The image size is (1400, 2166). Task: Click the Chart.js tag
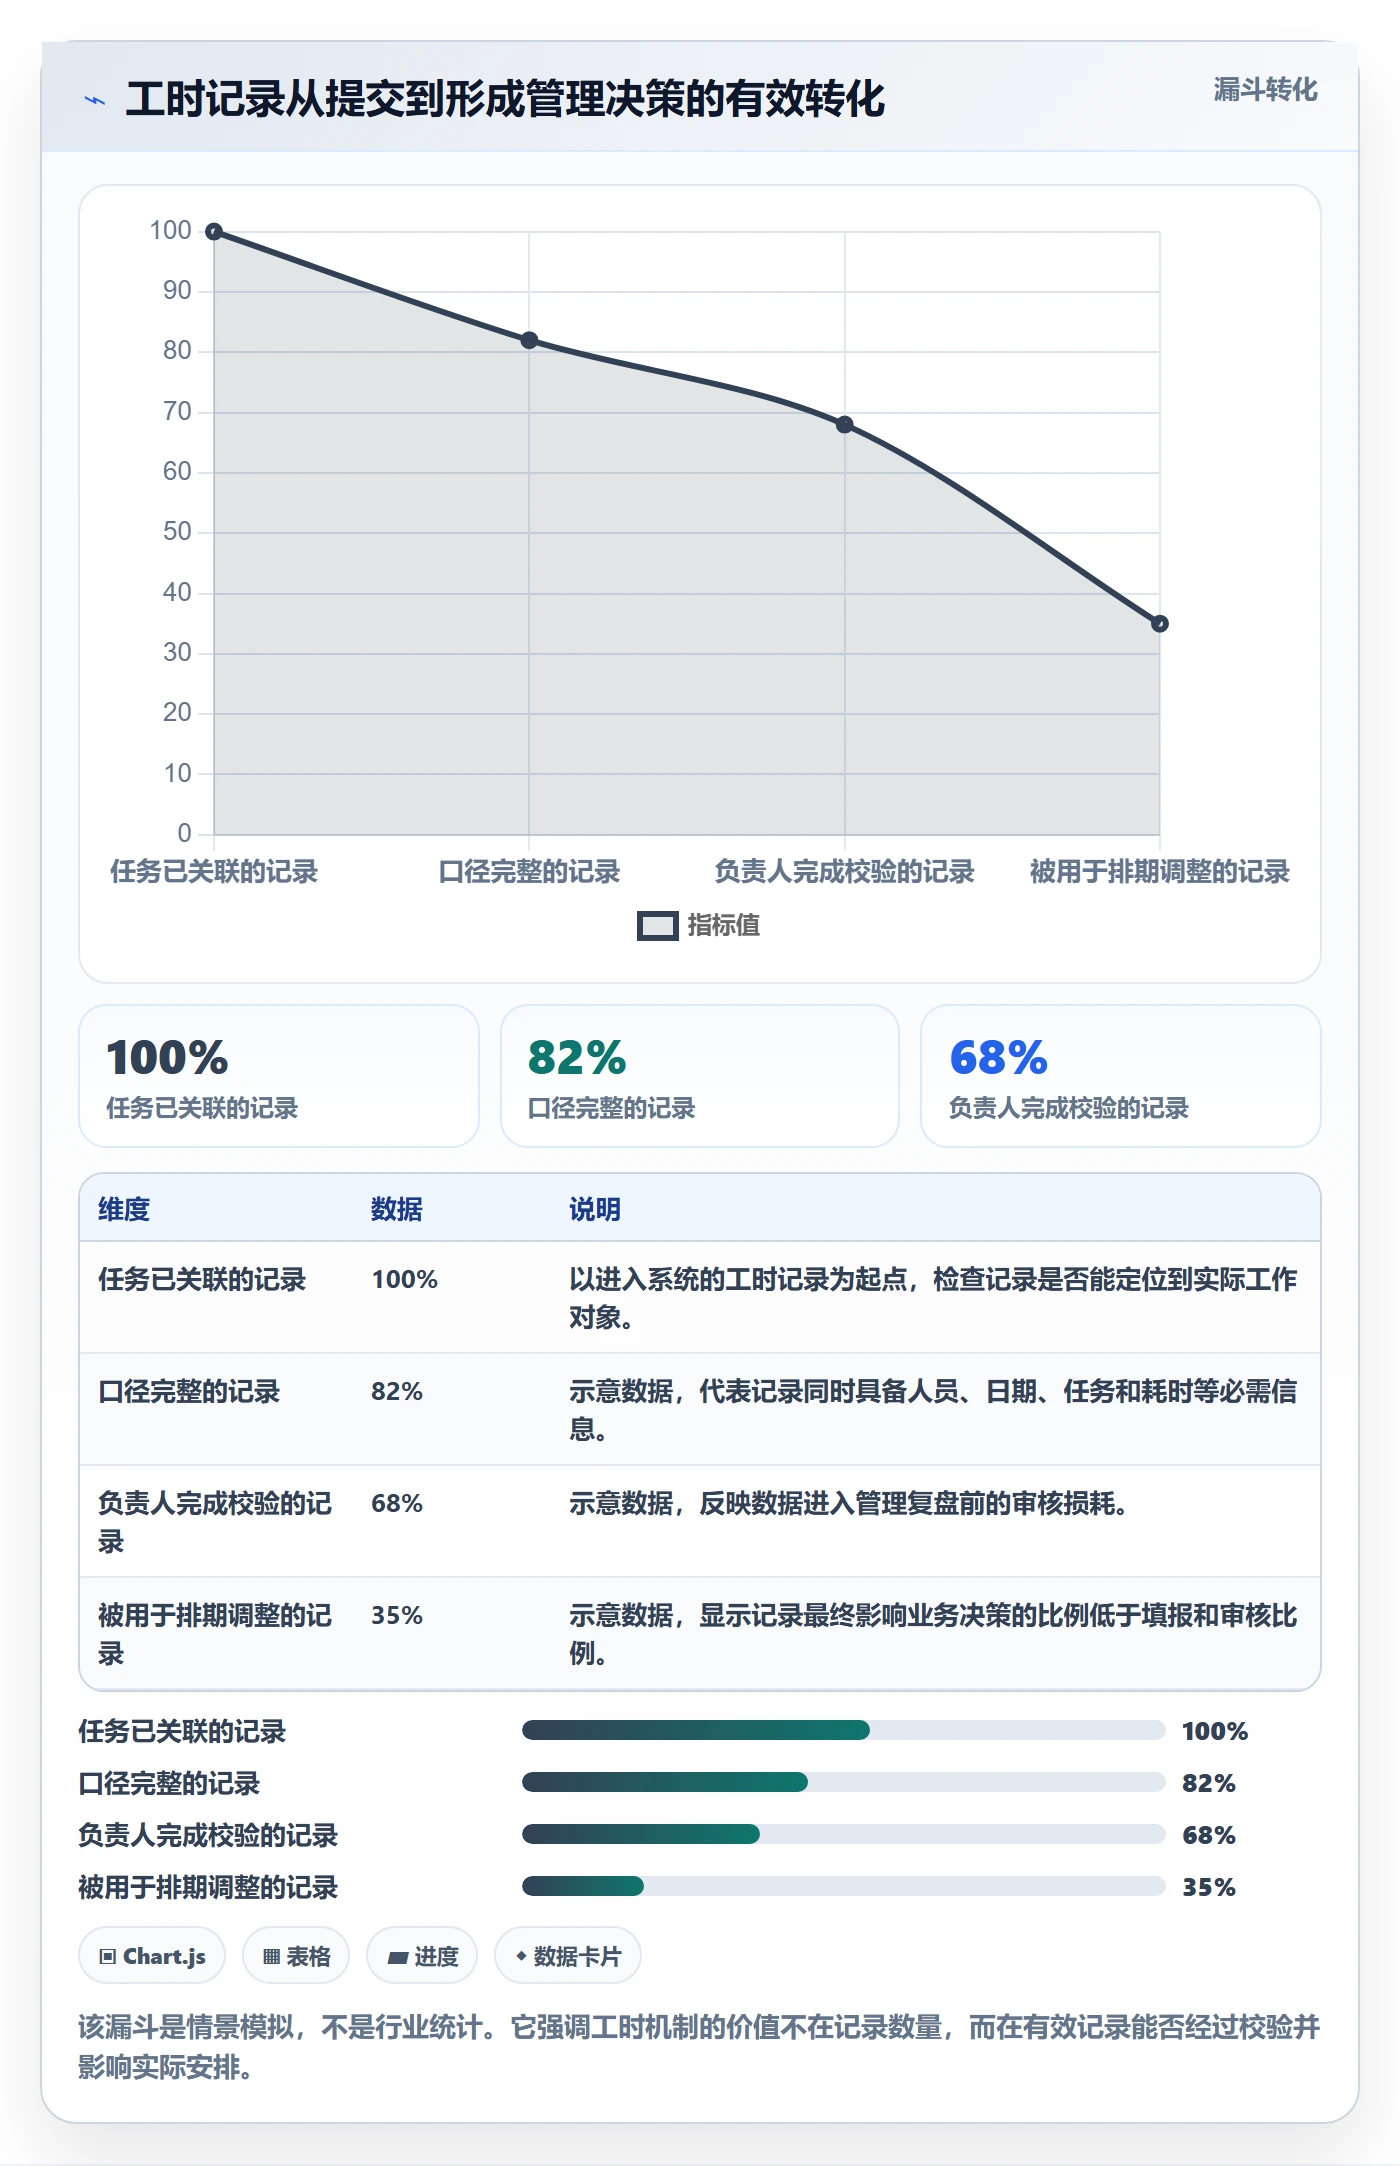[152, 1956]
